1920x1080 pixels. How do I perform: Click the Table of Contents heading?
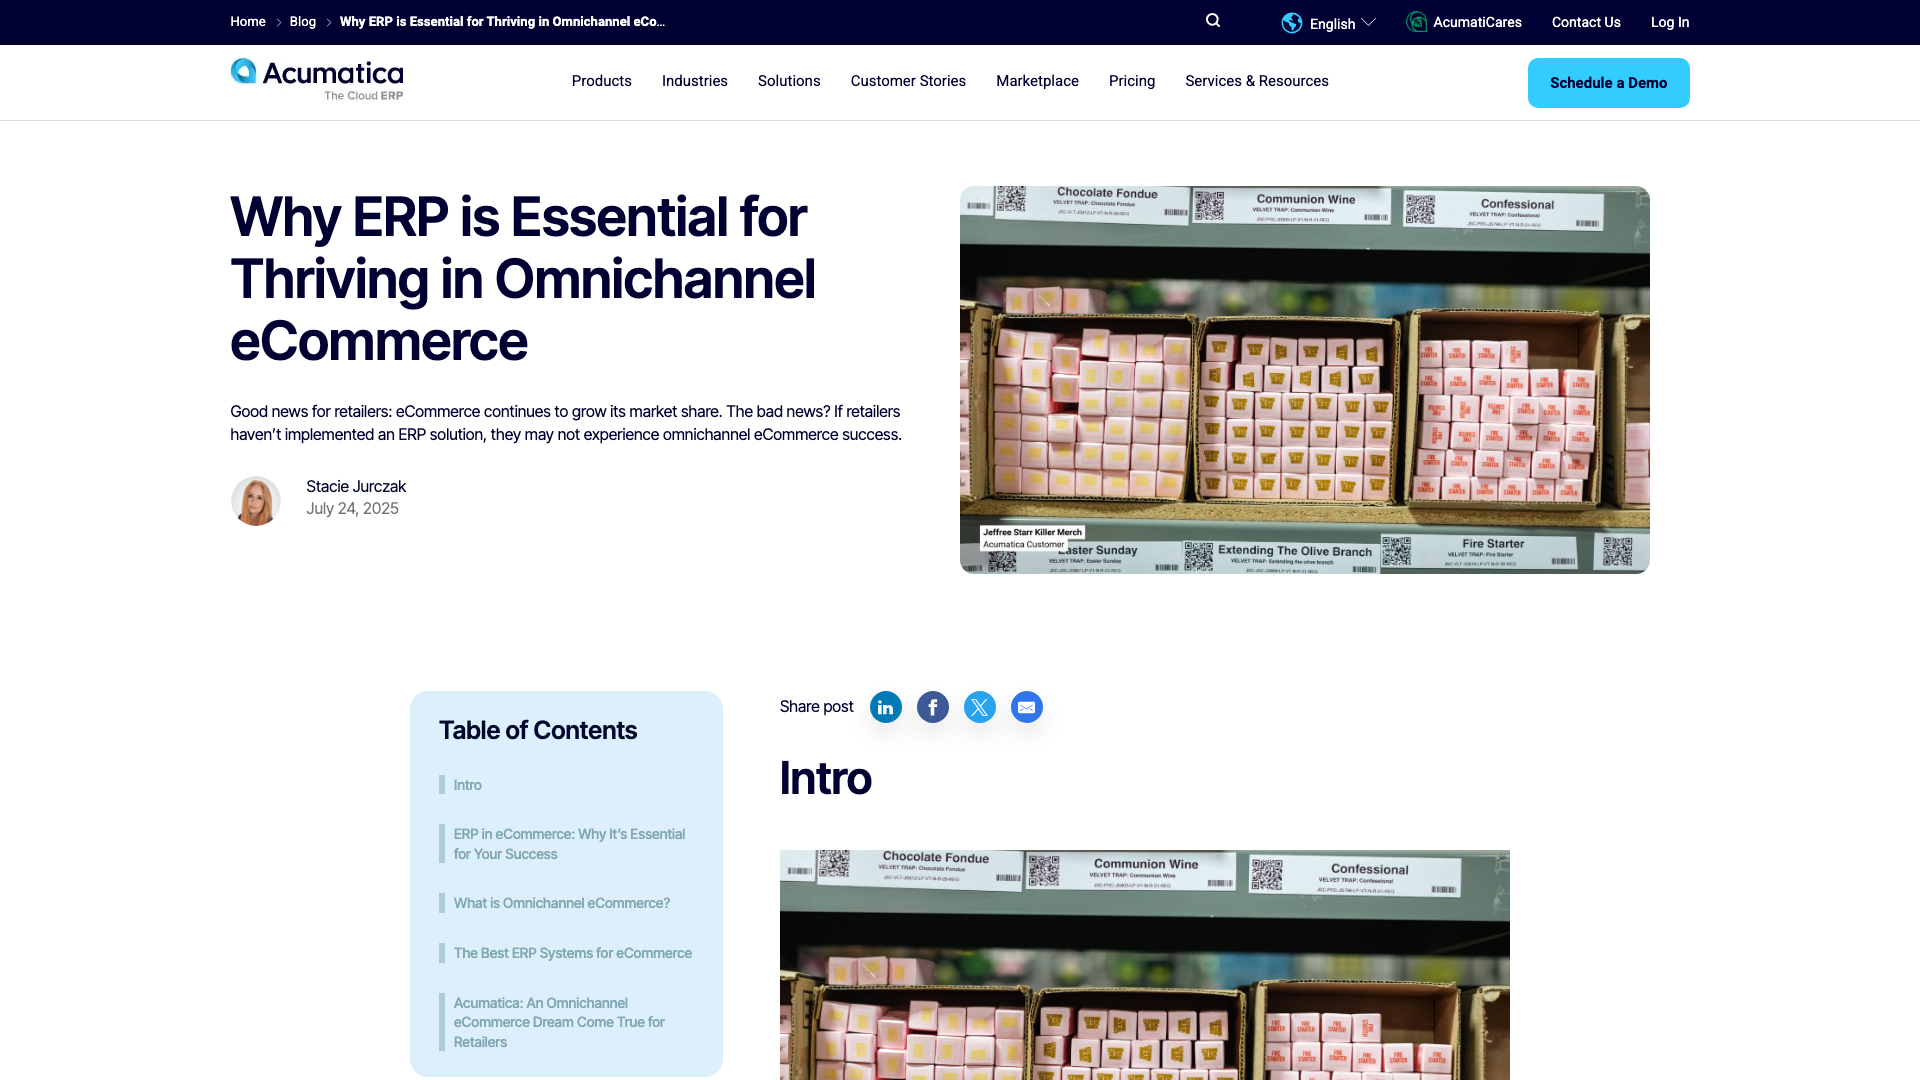pos(538,730)
